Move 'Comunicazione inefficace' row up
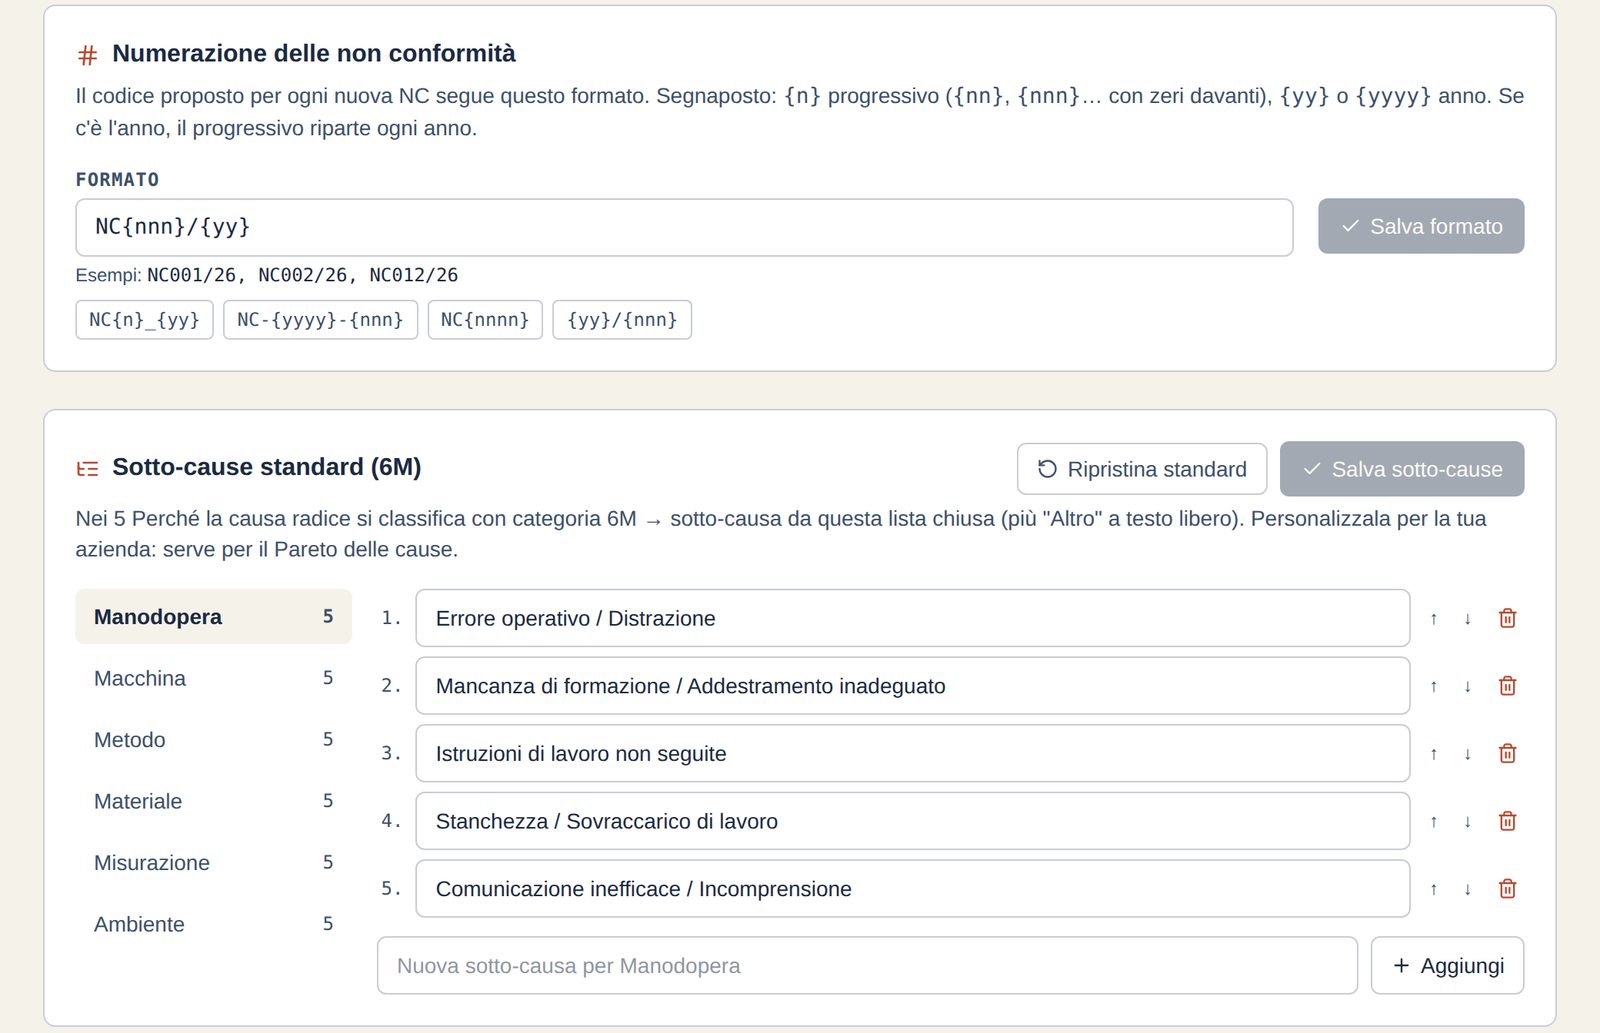The image size is (1600, 1033). pyautogui.click(x=1434, y=889)
